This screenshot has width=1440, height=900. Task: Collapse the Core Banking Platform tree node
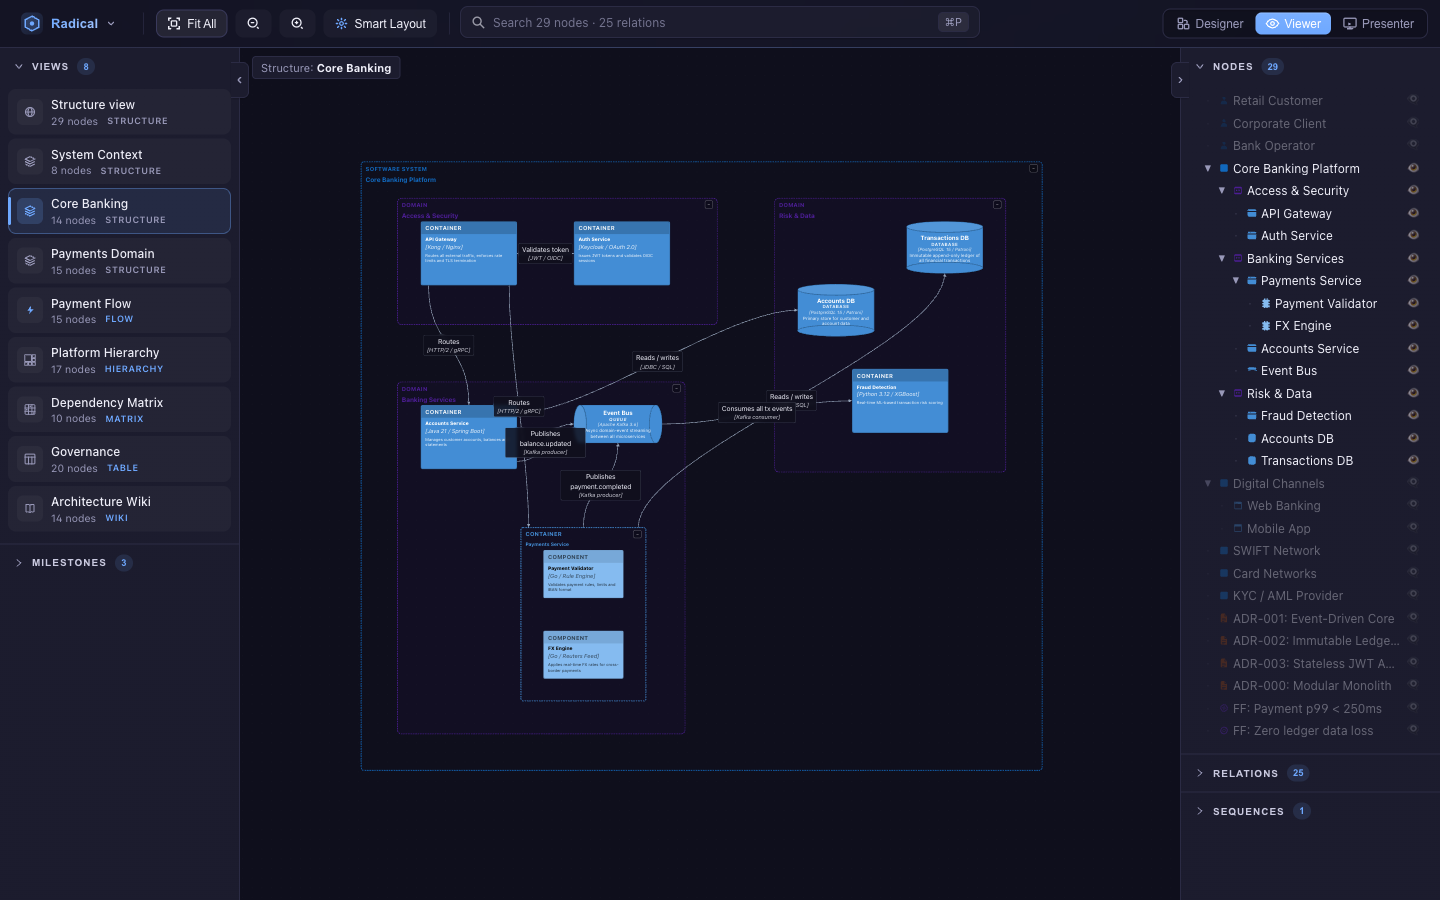(1208, 168)
